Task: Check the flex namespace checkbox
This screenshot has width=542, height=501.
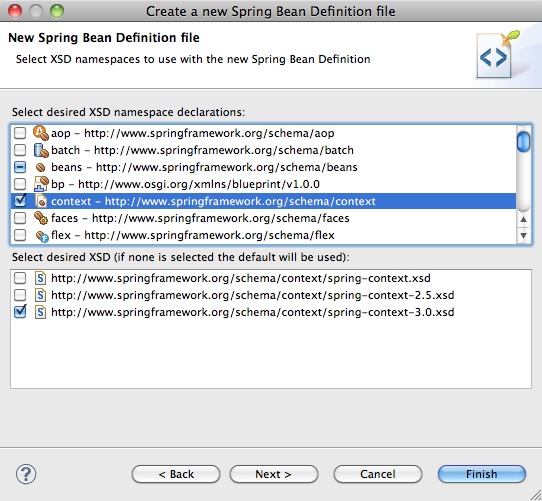Action: pos(20,235)
